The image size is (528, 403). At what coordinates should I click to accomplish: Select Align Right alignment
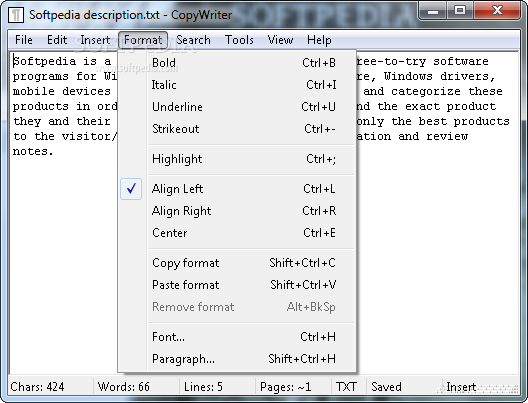point(237,211)
